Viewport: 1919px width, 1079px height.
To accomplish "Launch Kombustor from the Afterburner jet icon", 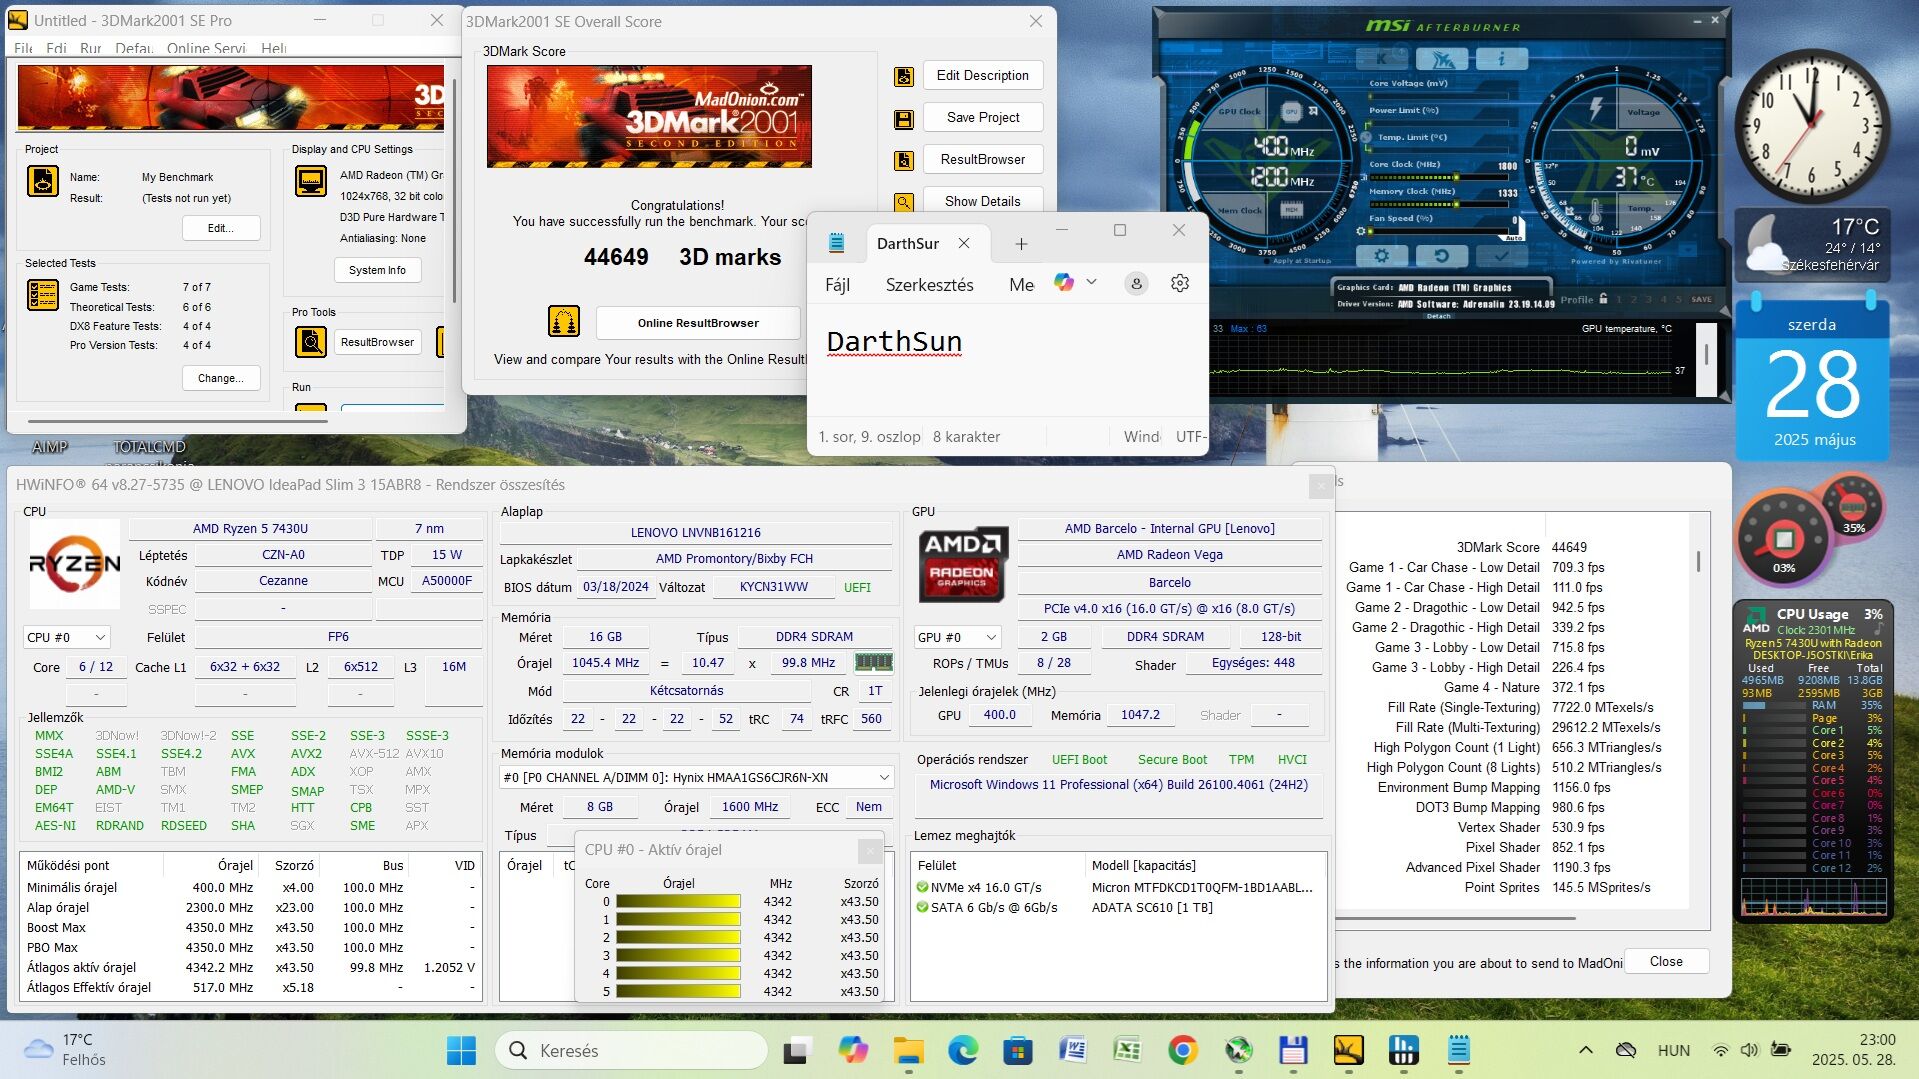I will pos(1441,58).
